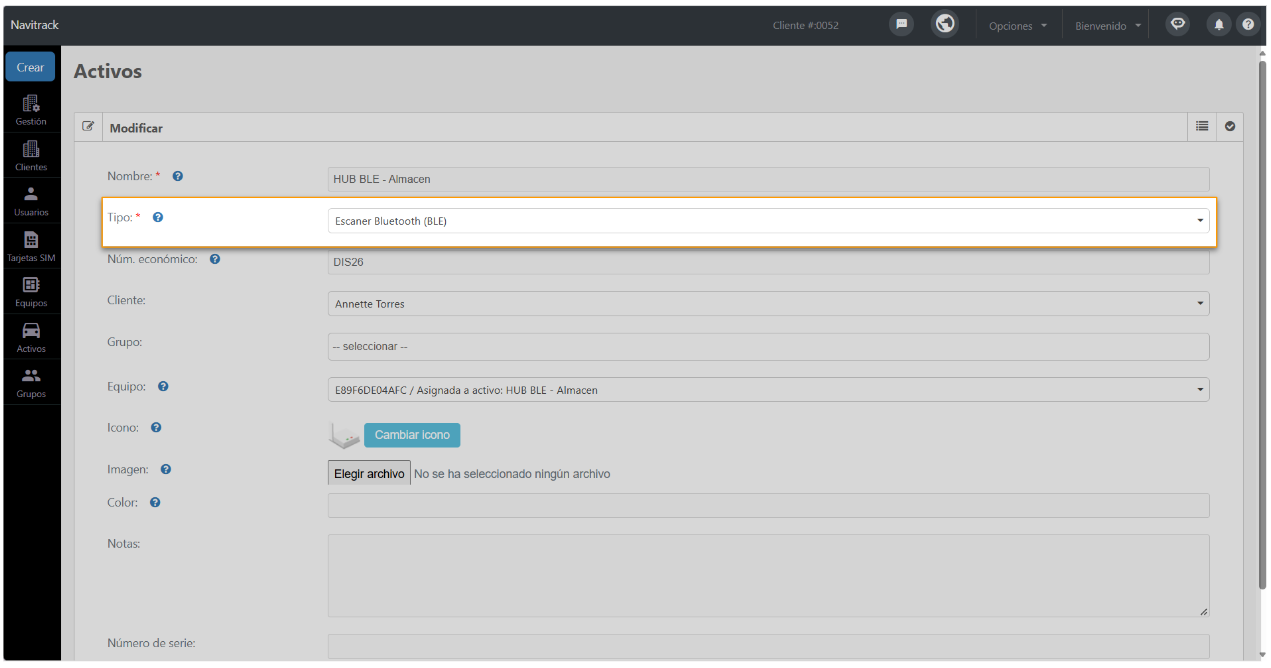Viewport: 1271px width, 668px height.
Task: Show help tooltip for Tipo field
Action: (x=158, y=217)
